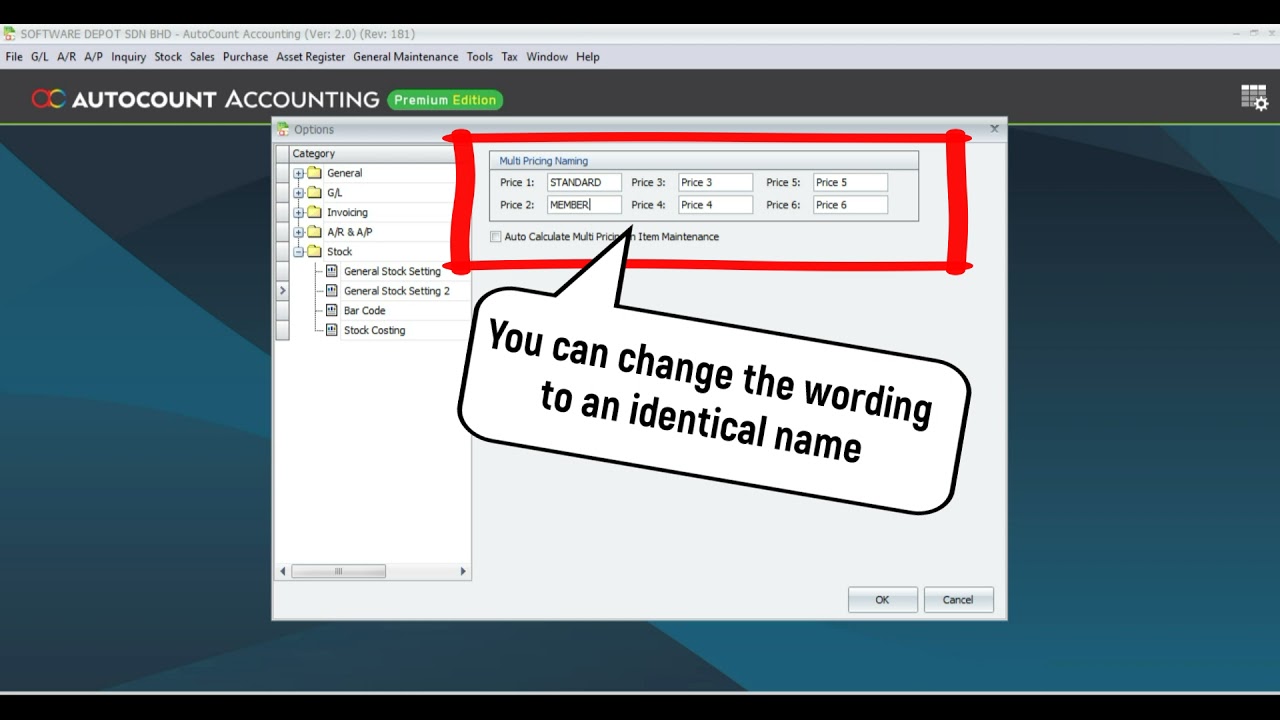Click the Price 1 name field

tap(584, 183)
